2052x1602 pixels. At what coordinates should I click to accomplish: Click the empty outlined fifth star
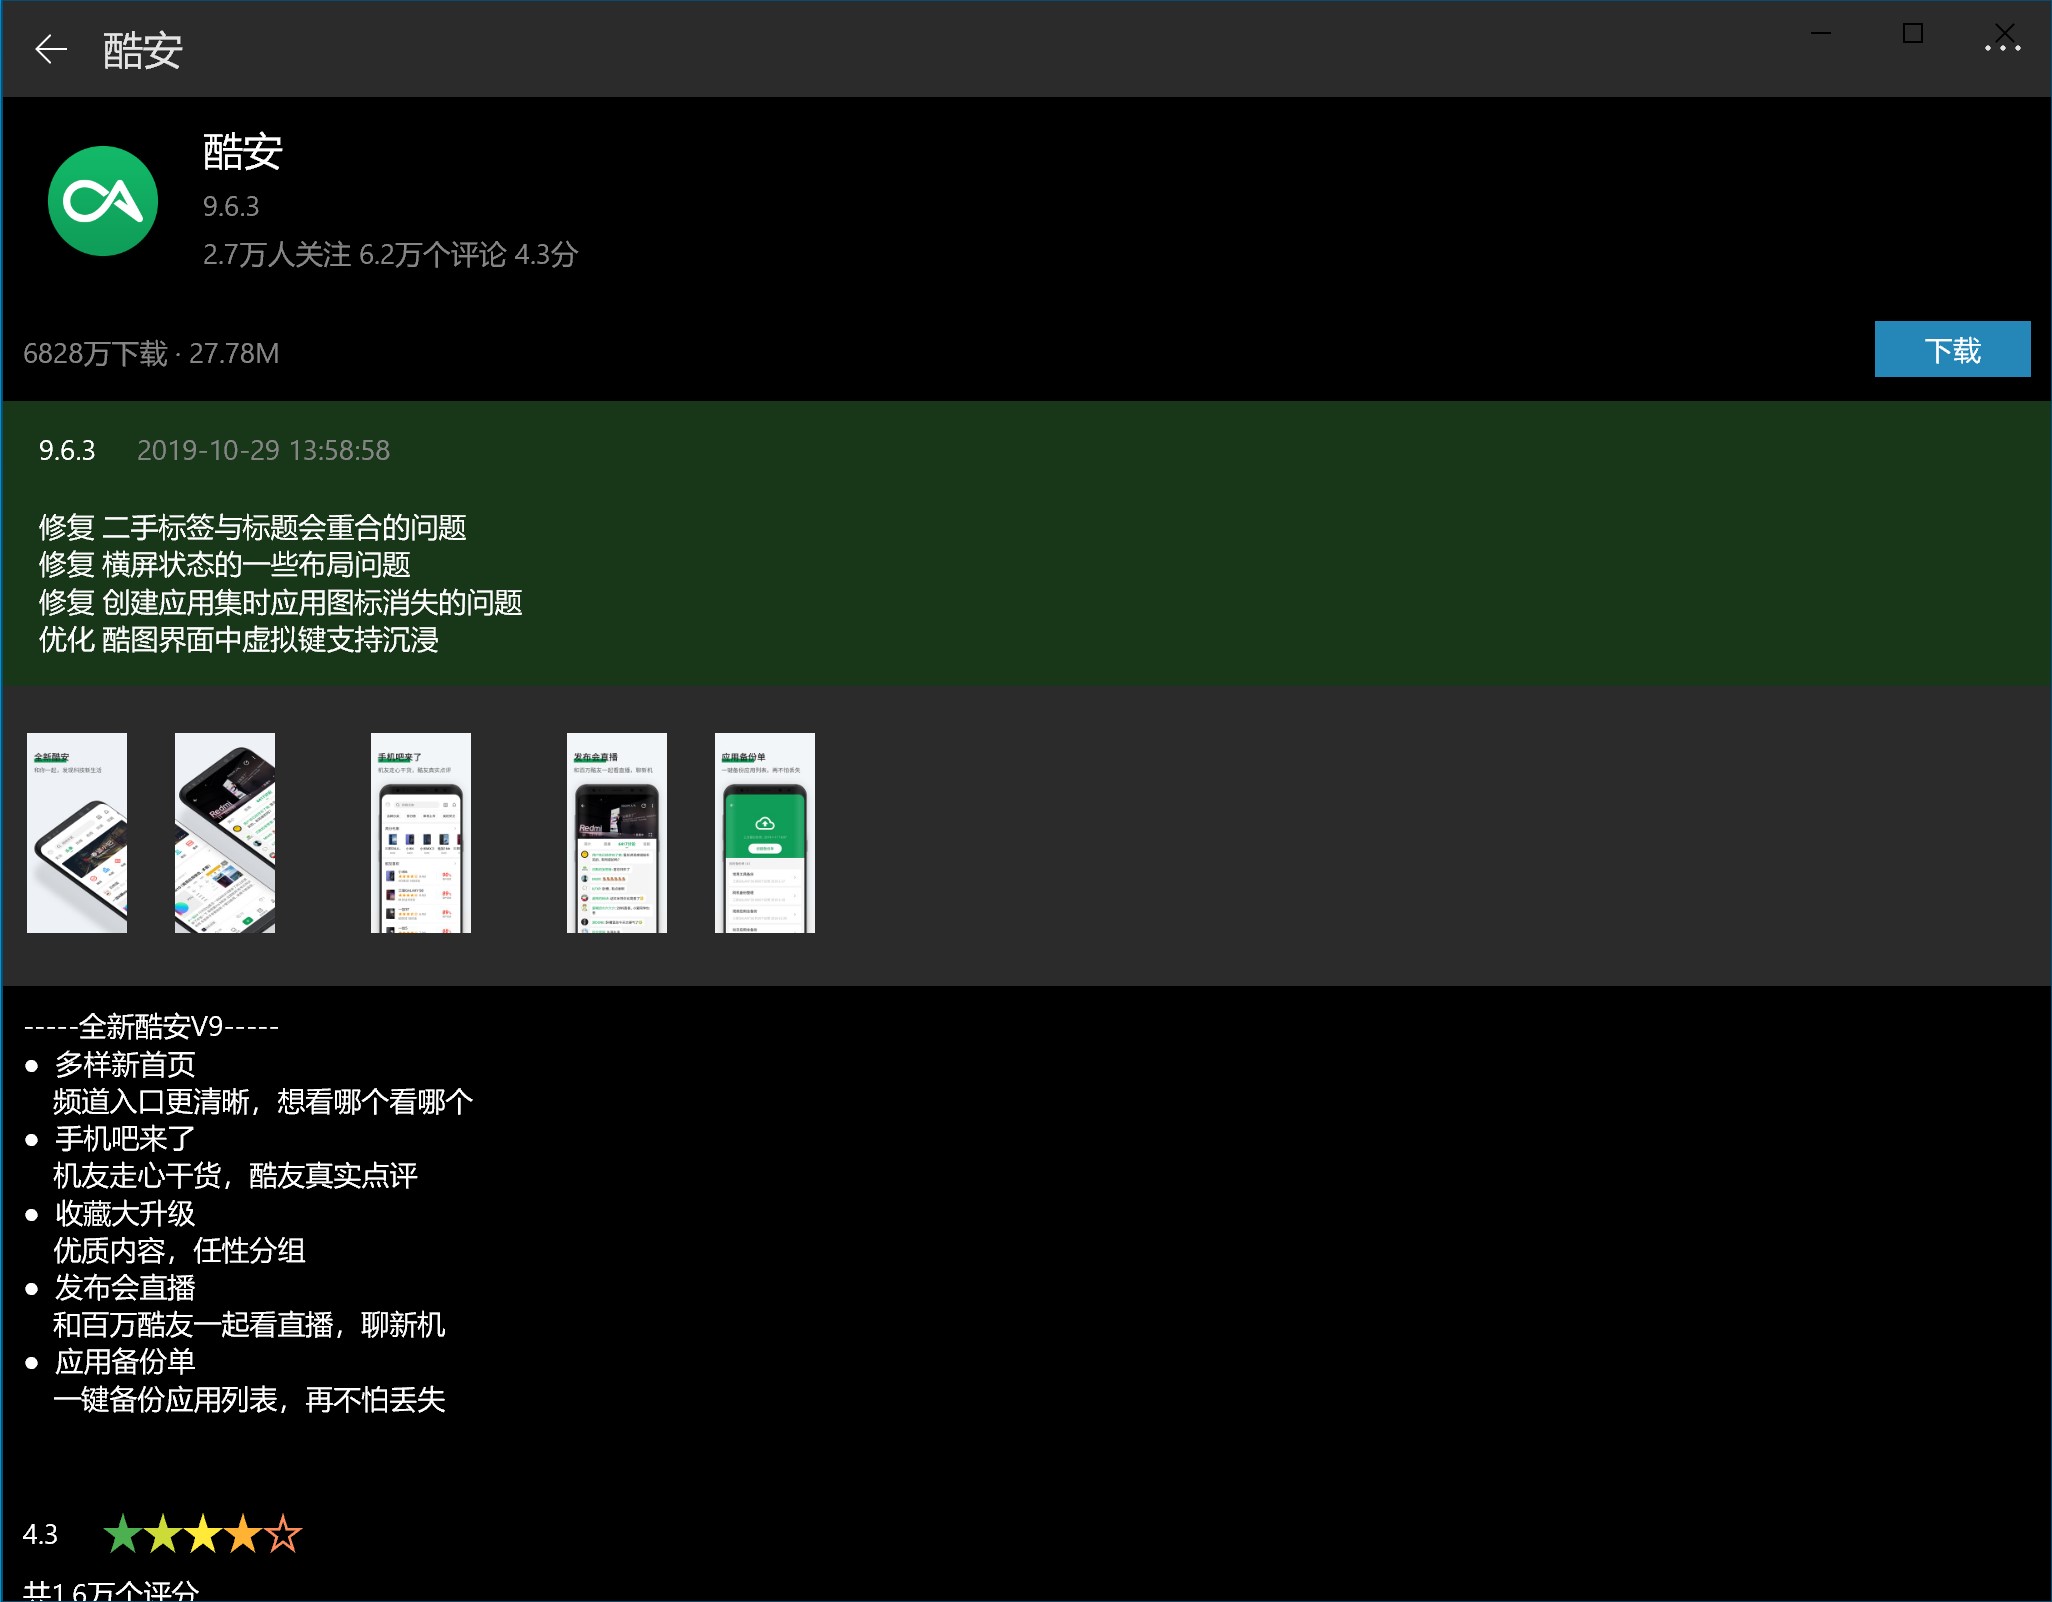(283, 1534)
